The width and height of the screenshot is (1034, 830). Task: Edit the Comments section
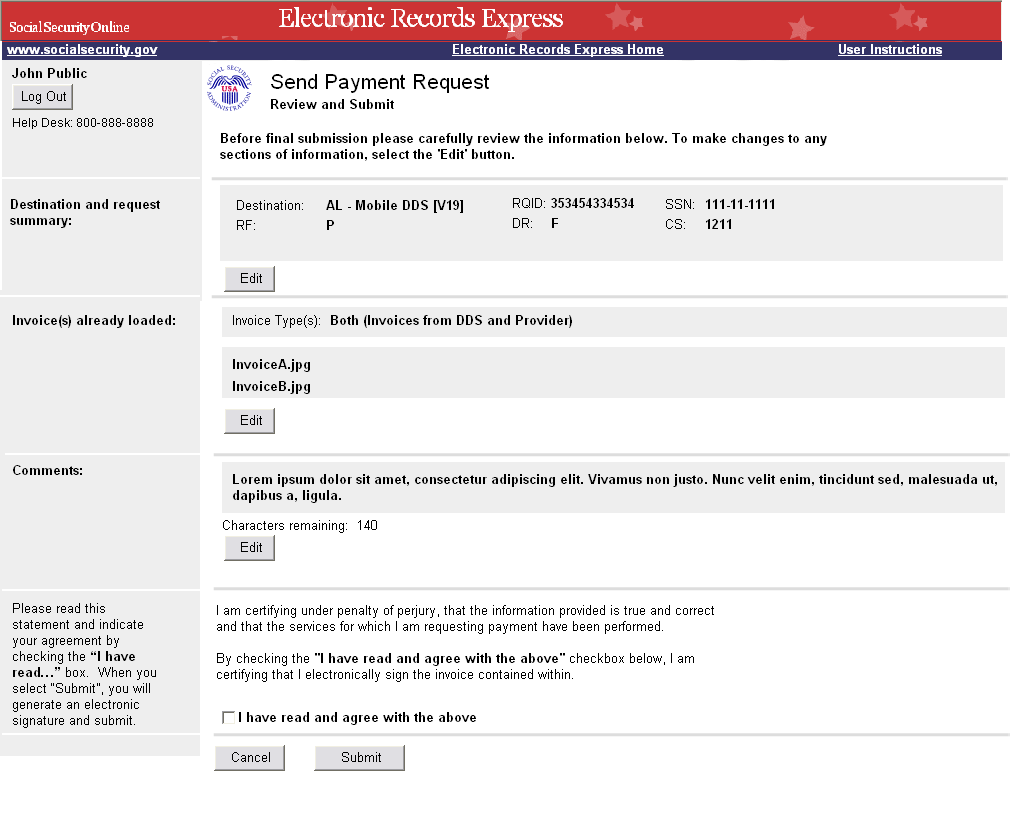pos(250,548)
